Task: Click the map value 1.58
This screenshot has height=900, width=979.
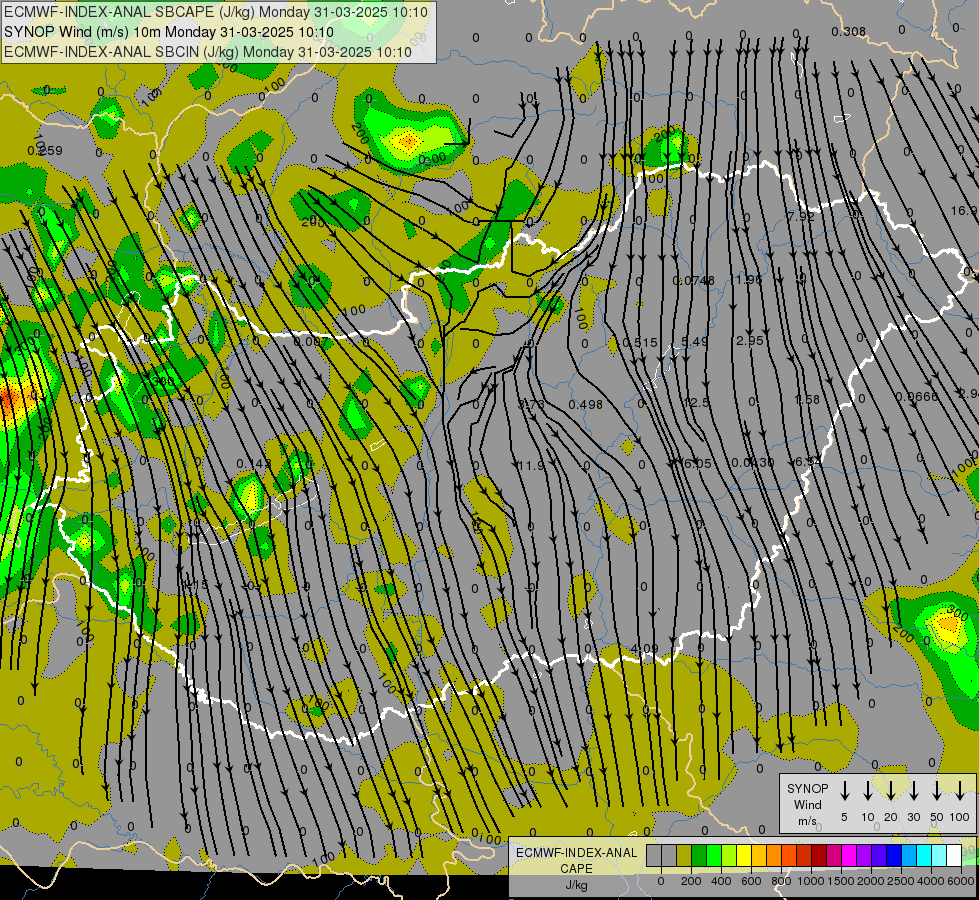Action: pyautogui.click(x=807, y=399)
